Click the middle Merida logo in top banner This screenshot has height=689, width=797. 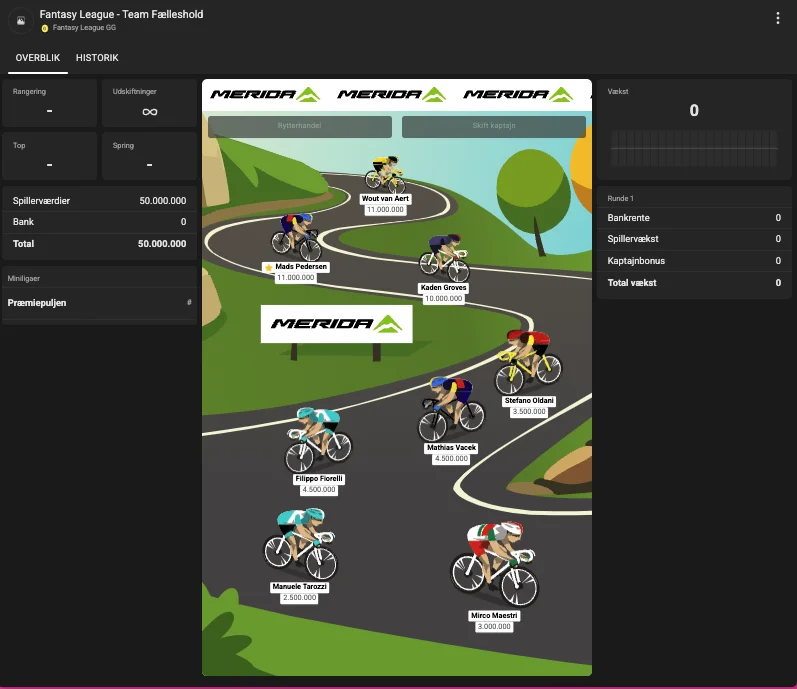coord(391,95)
